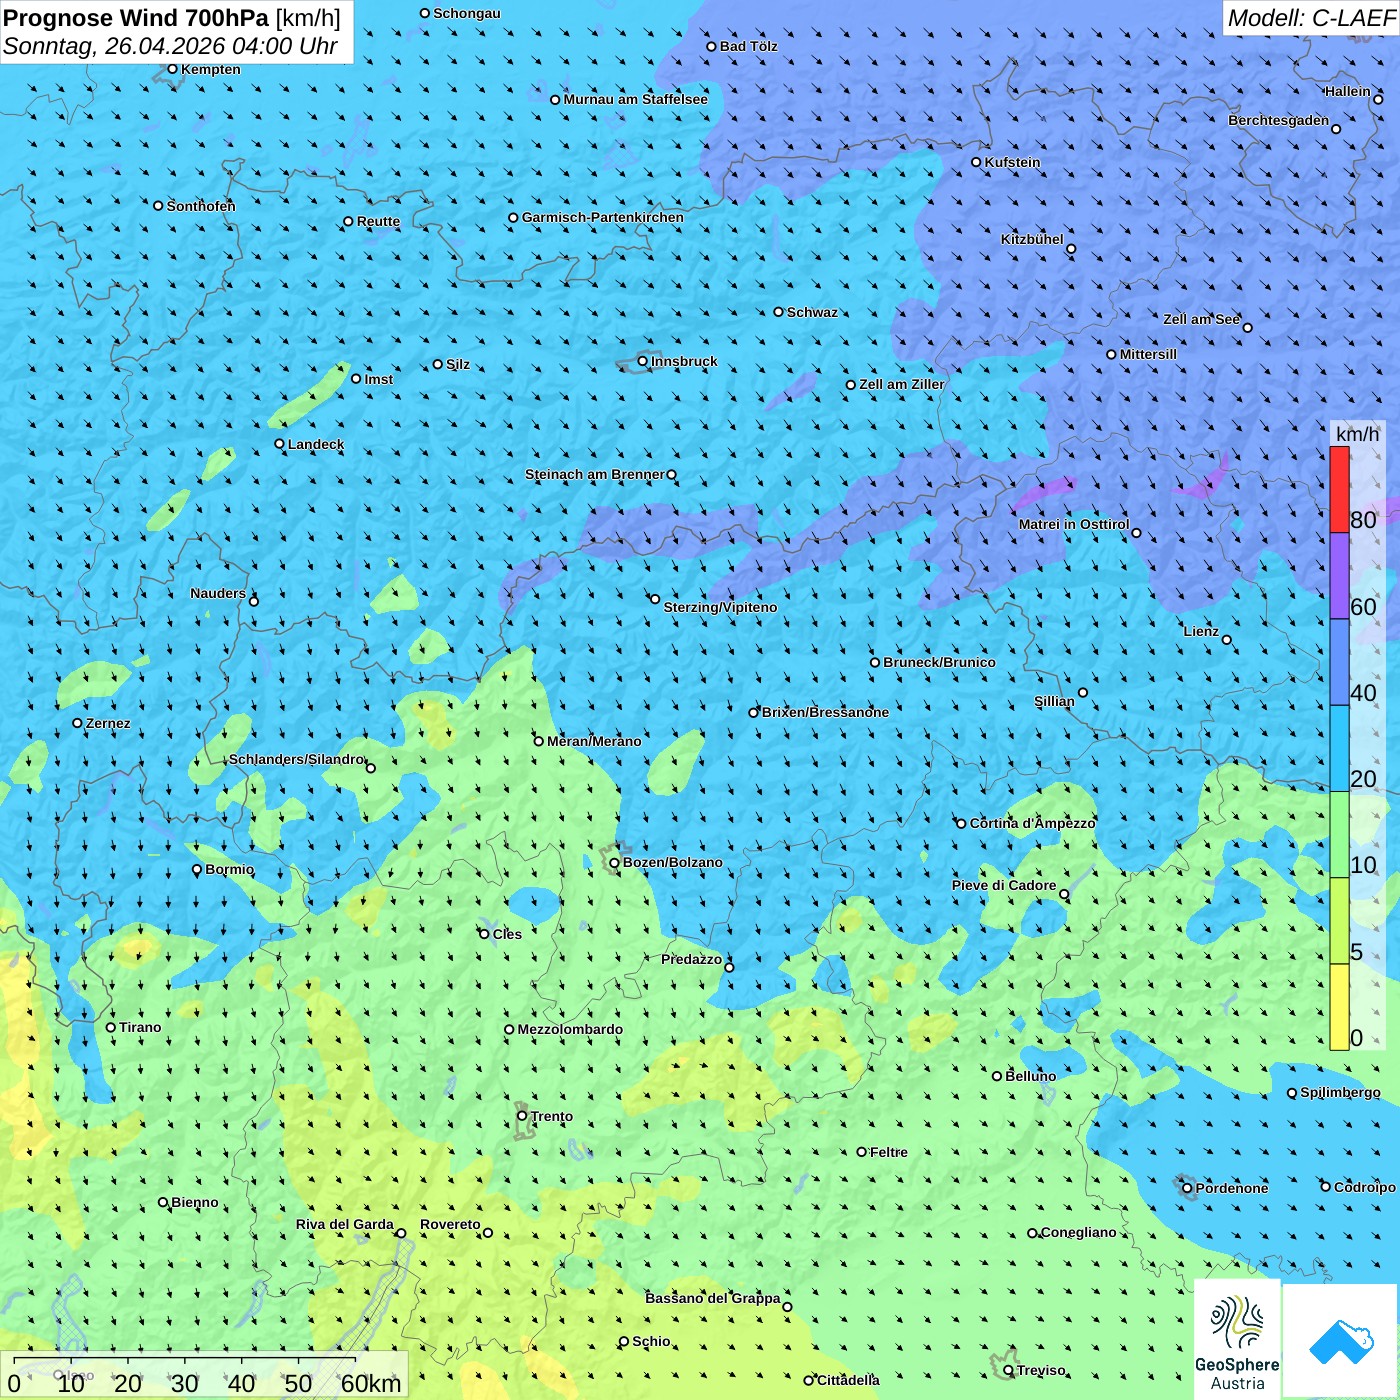This screenshot has height=1400, width=1400.
Task: Click the "Zell am See" label
Action: [x=1201, y=319]
